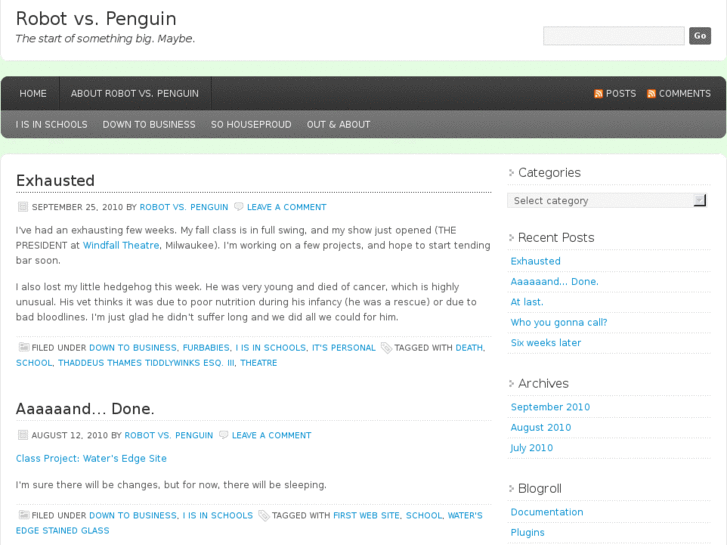Open Who you gonna call? recent post

559,322
